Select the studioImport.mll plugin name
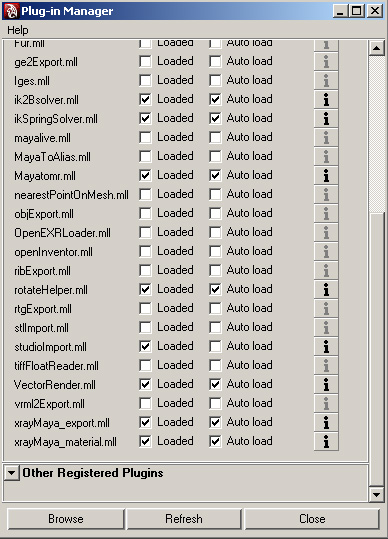 [x=50, y=347]
